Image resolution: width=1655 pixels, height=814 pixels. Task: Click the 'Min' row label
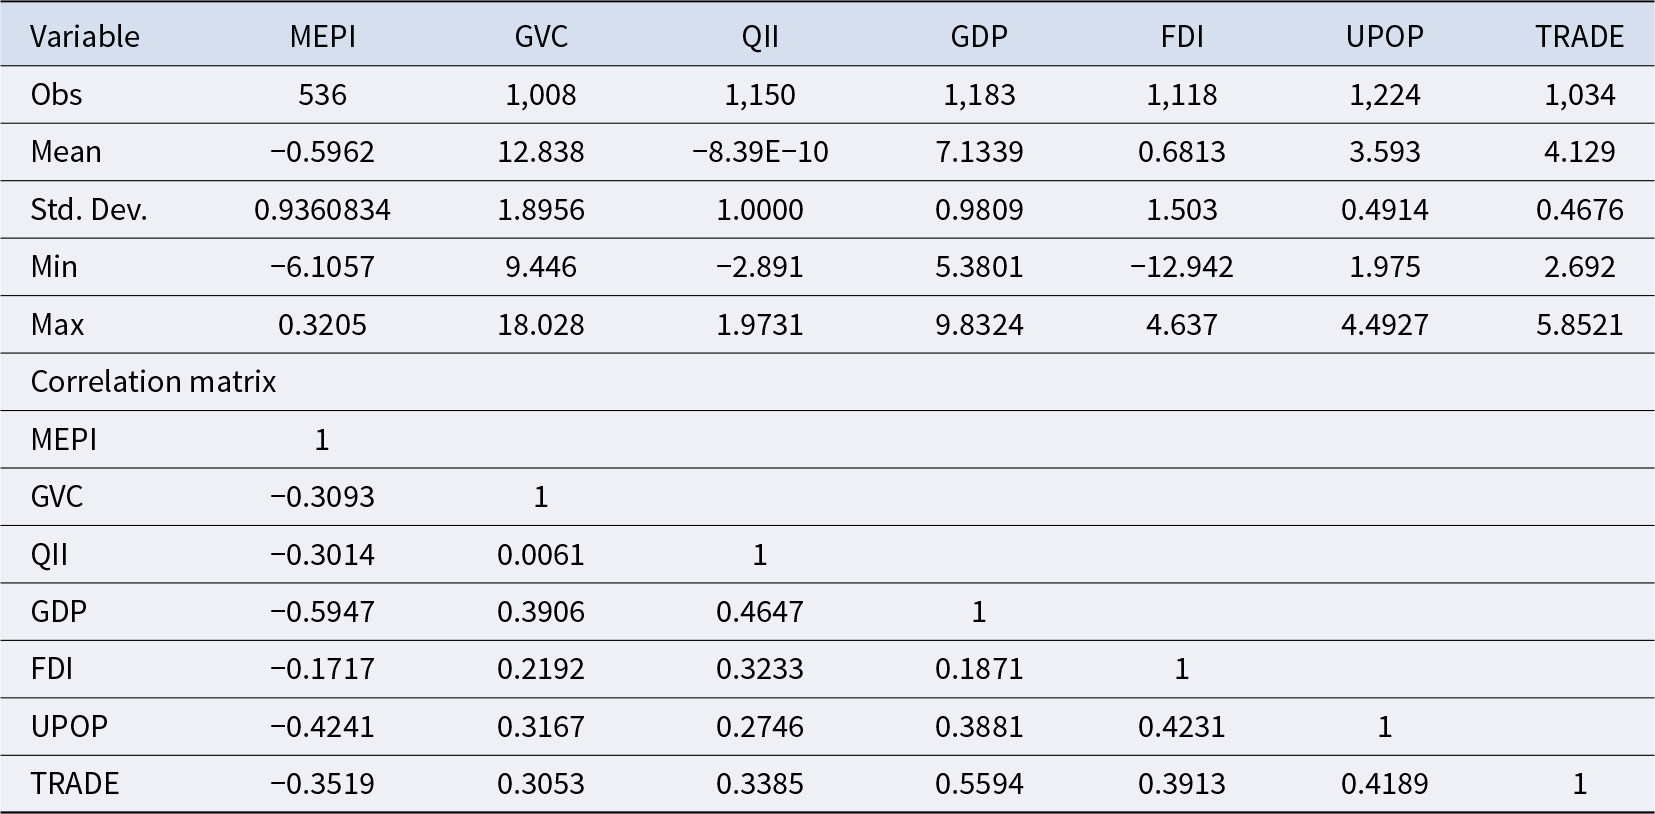pos(54,267)
